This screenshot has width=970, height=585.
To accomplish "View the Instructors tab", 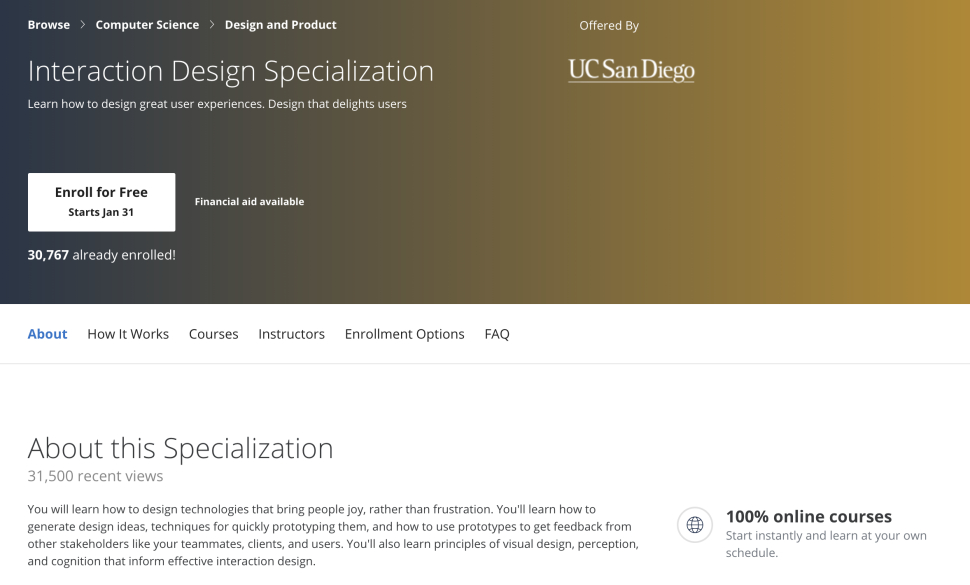I will pyautogui.click(x=291, y=334).
